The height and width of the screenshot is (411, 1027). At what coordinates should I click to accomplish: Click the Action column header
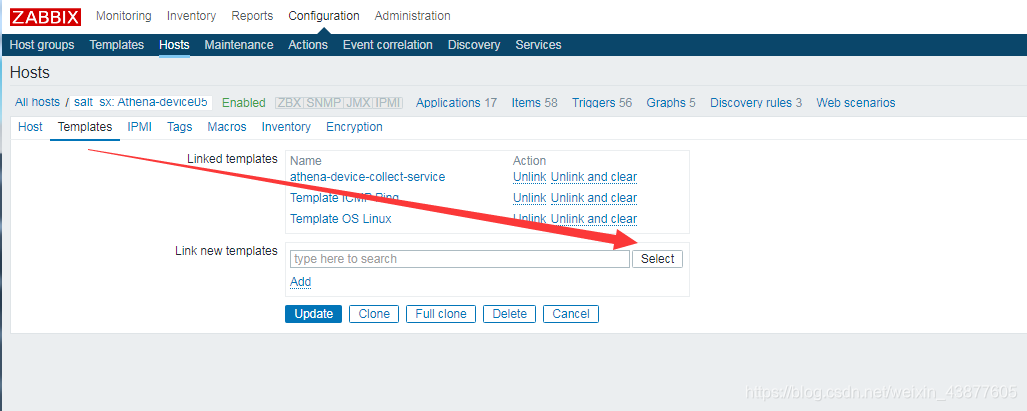[x=529, y=161]
